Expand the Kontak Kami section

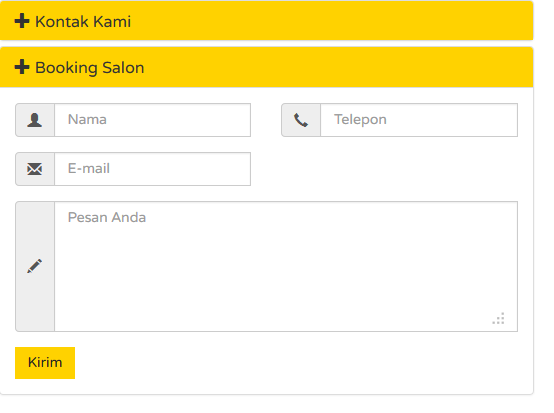point(266,21)
